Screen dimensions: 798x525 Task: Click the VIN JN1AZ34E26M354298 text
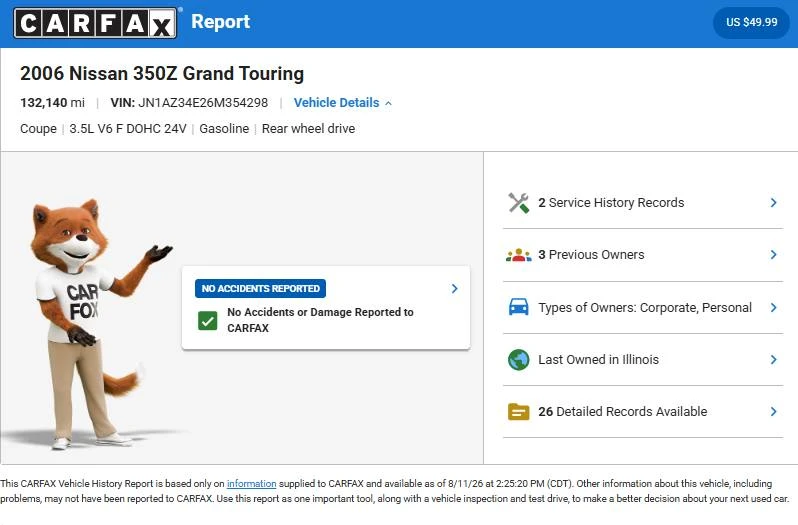[189, 103]
